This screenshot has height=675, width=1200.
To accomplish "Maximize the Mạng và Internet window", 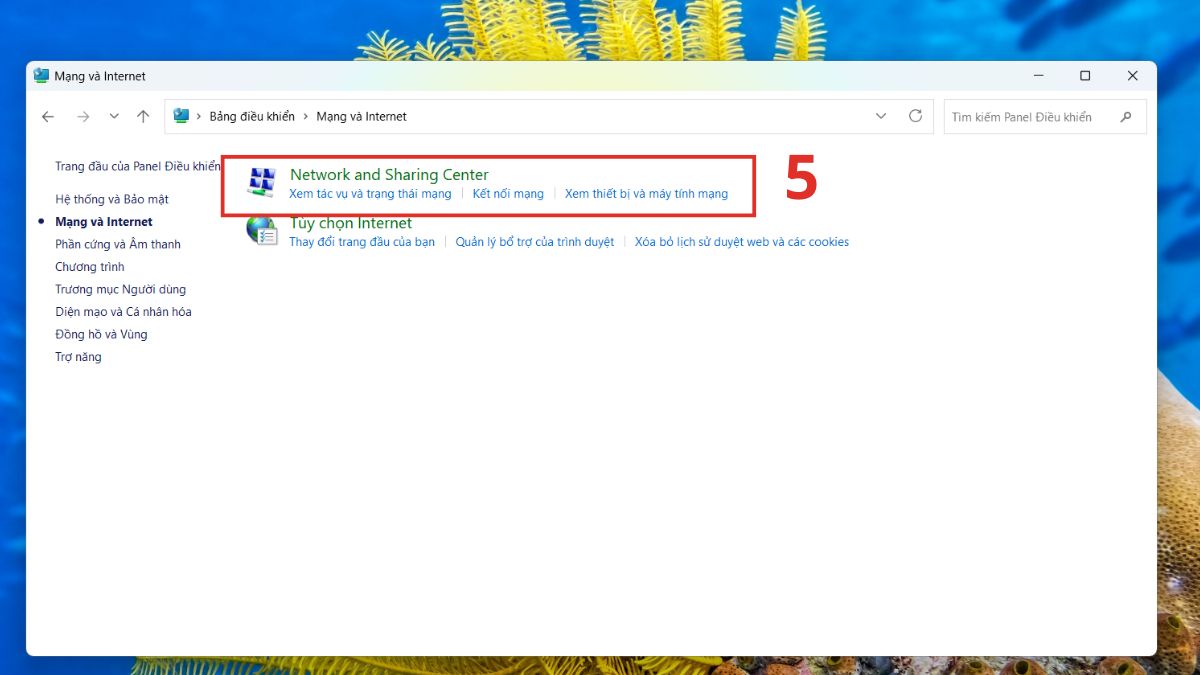I will click(x=1085, y=76).
